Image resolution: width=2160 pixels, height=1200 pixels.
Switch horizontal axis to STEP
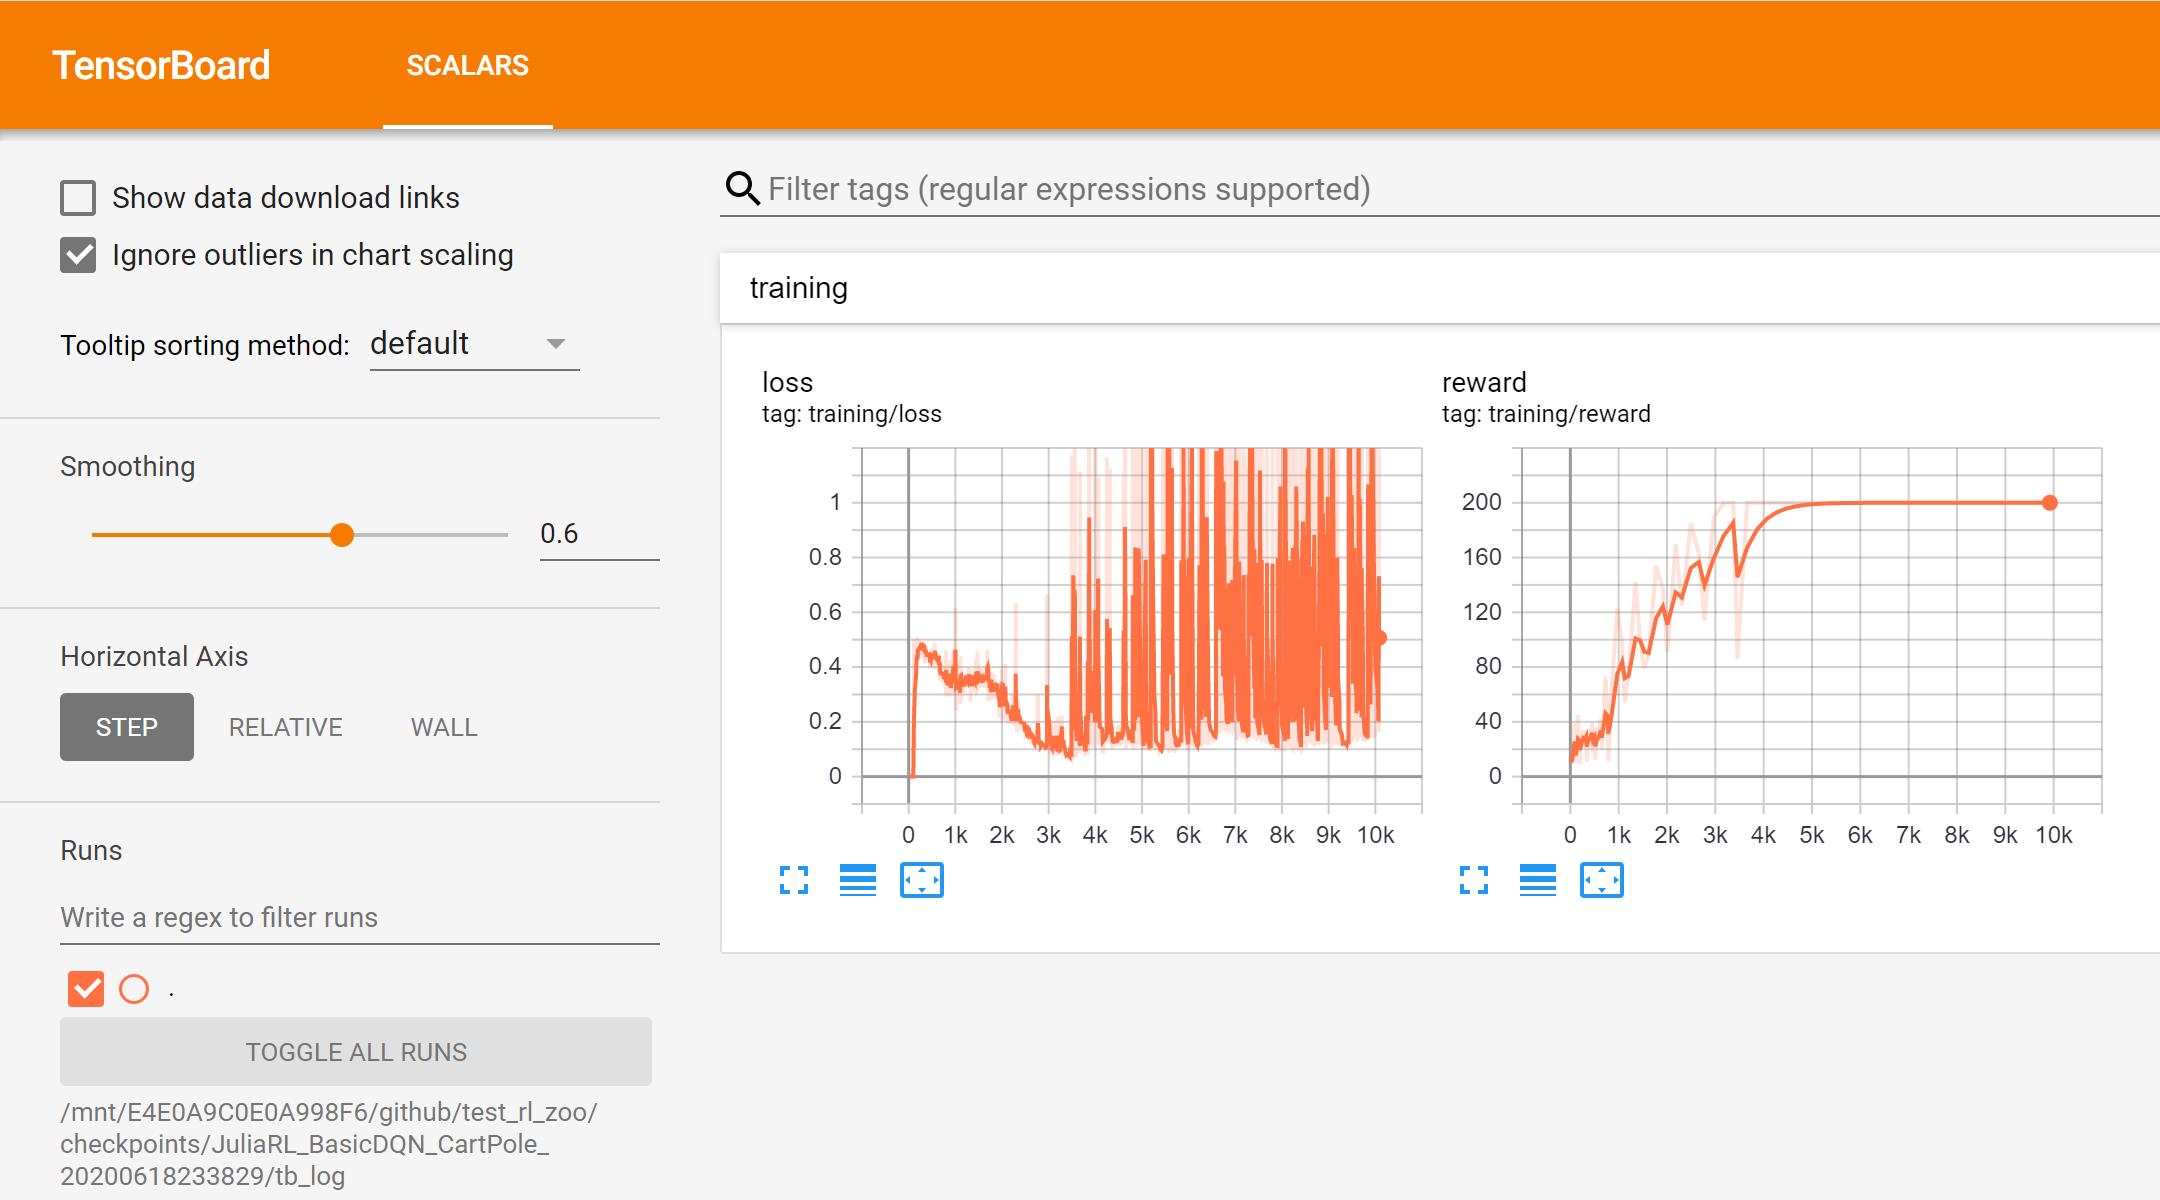[x=127, y=727]
